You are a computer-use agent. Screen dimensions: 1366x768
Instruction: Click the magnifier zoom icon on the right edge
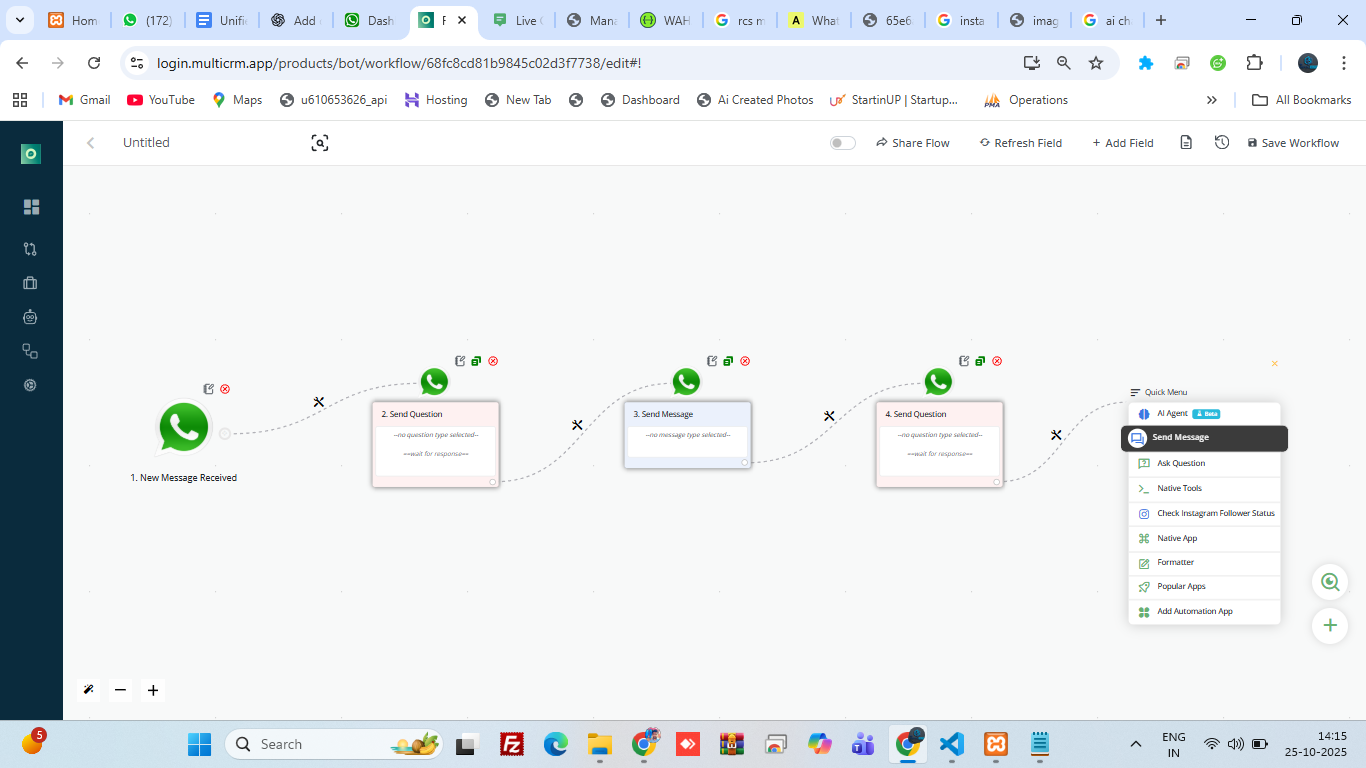pos(1330,581)
